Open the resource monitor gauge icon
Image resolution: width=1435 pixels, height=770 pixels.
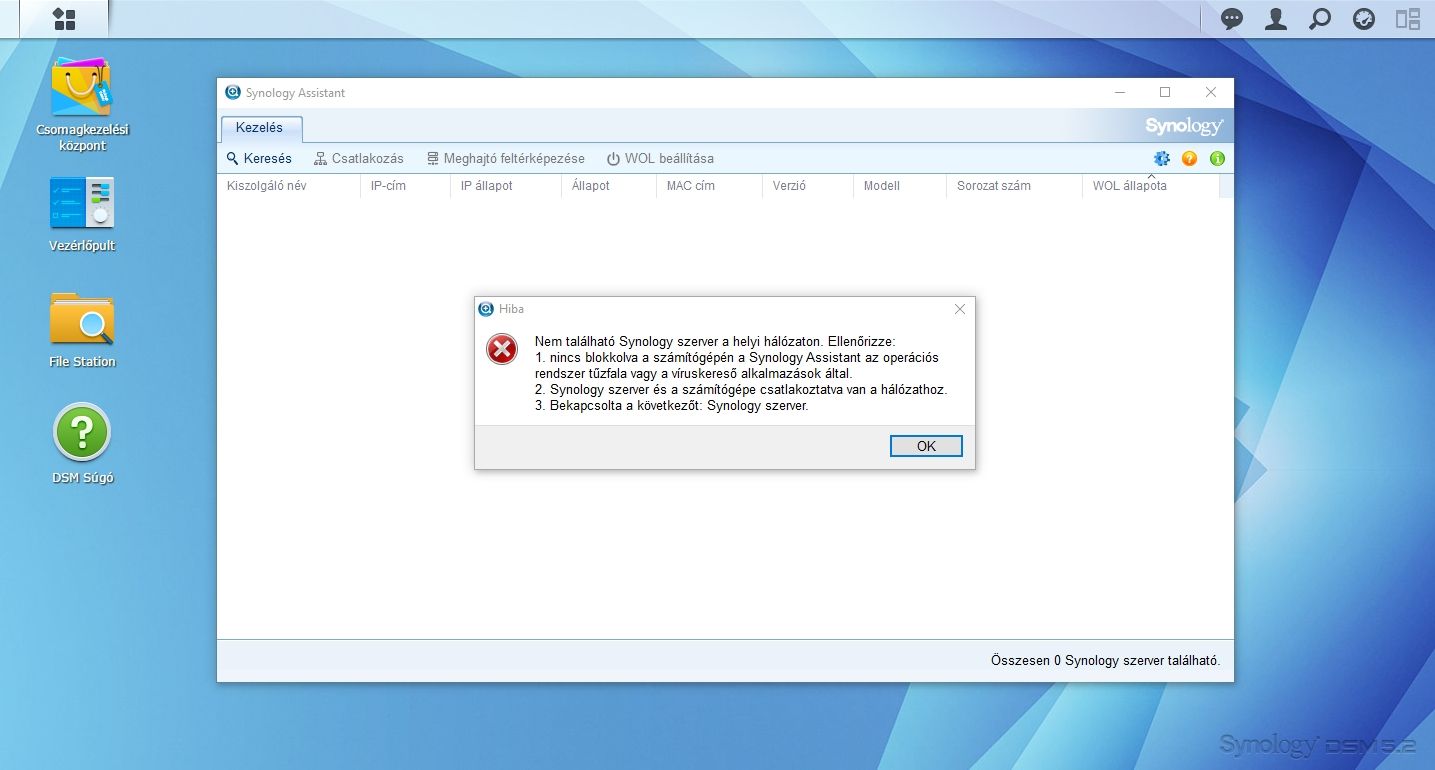[1364, 19]
